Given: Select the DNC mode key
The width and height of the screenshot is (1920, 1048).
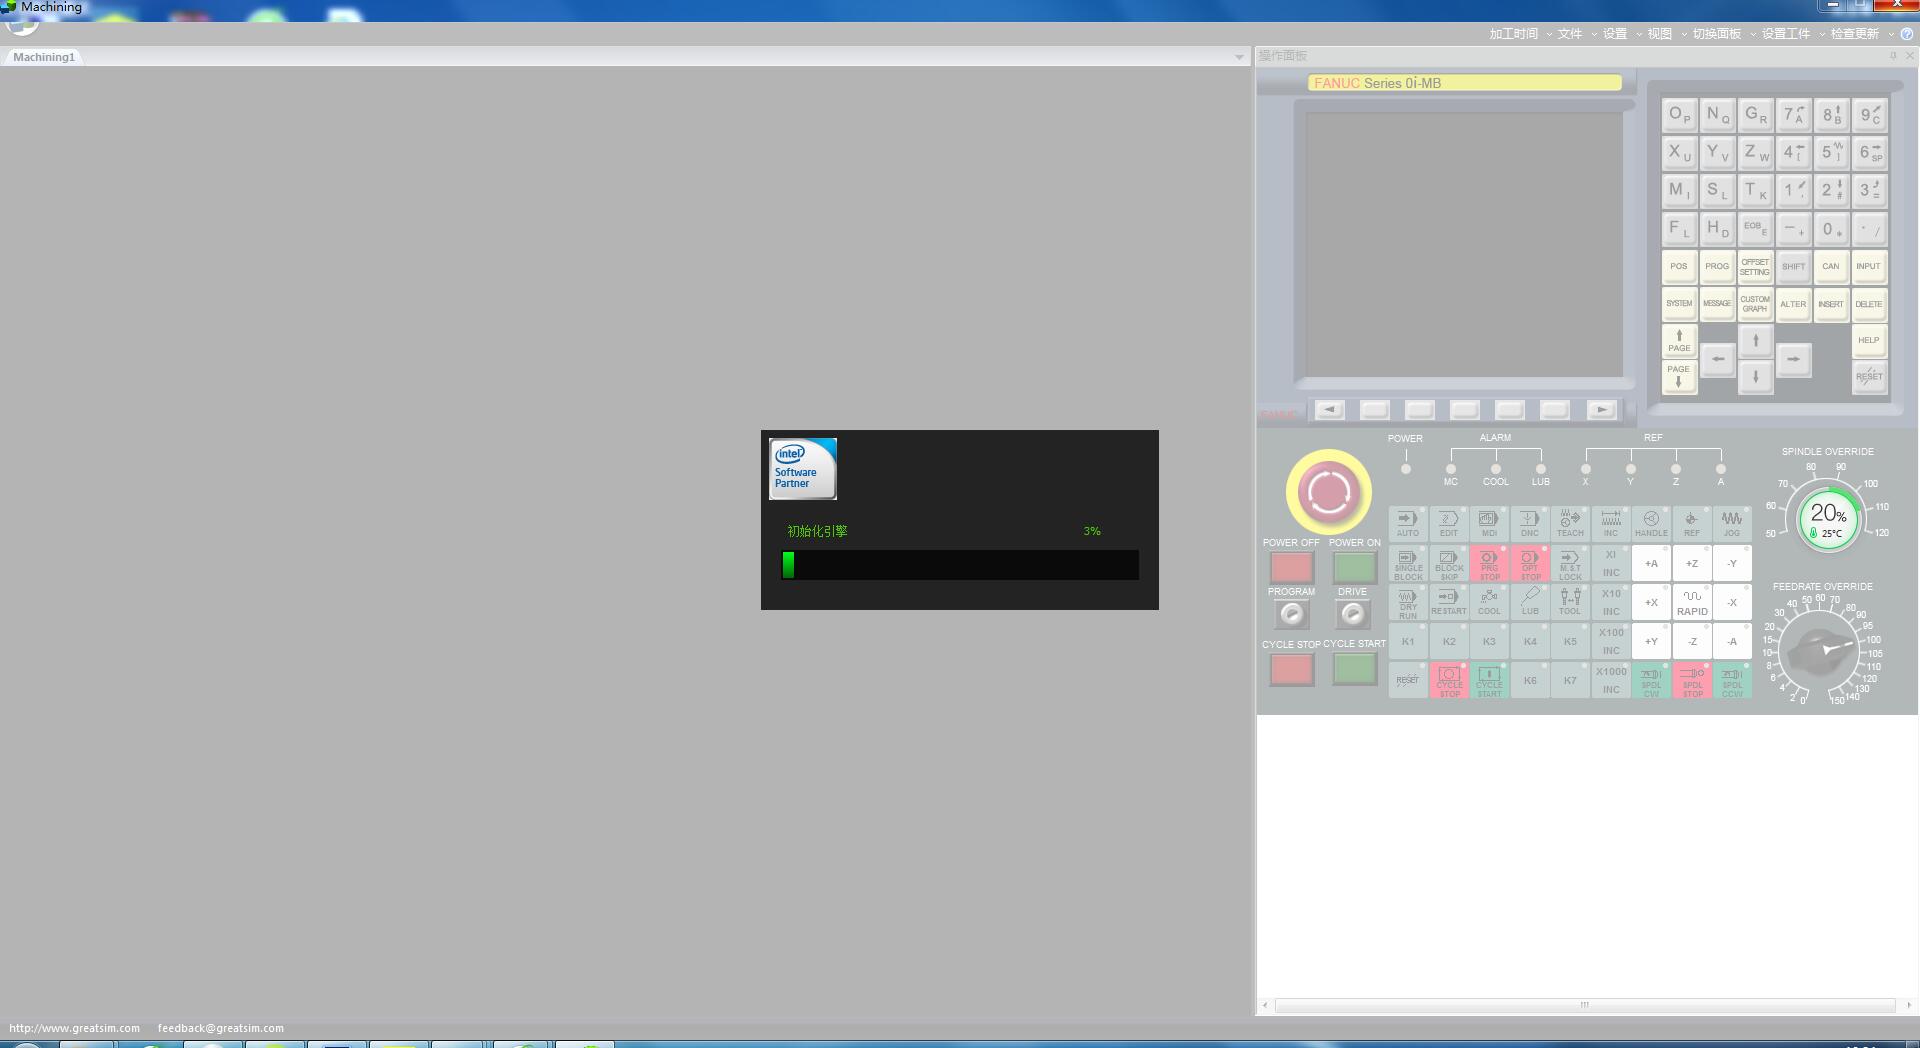Looking at the screenshot, I should (1529, 524).
